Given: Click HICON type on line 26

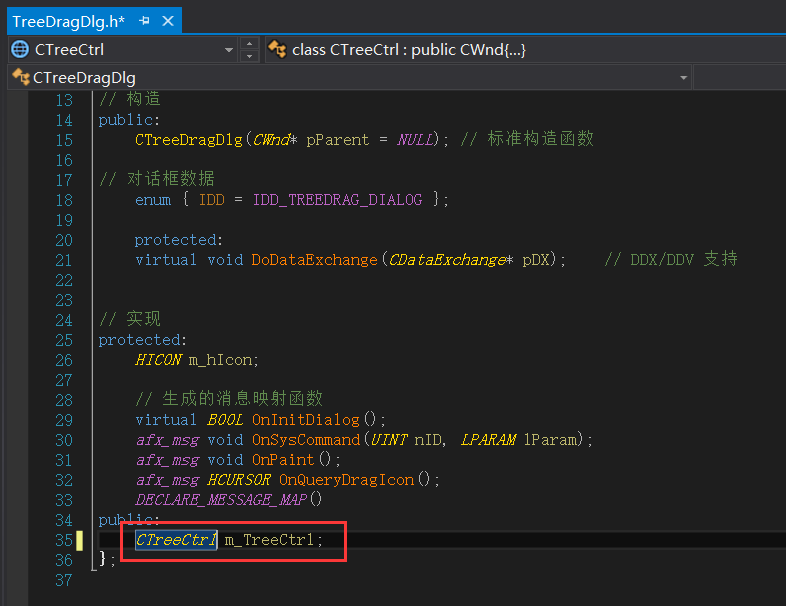Looking at the screenshot, I should click(x=158, y=360).
